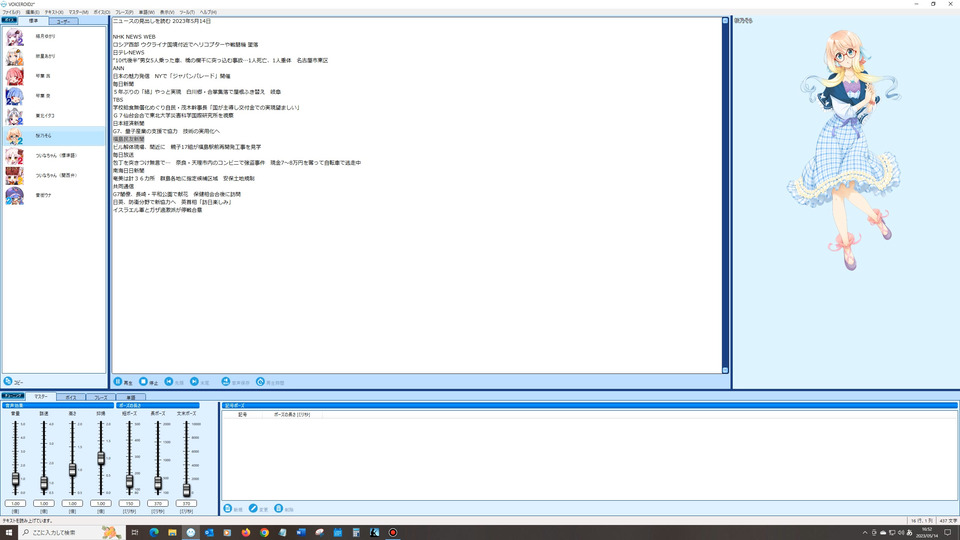
Task: Switch to the マスター tuning tab
Action: coord(41,397)
